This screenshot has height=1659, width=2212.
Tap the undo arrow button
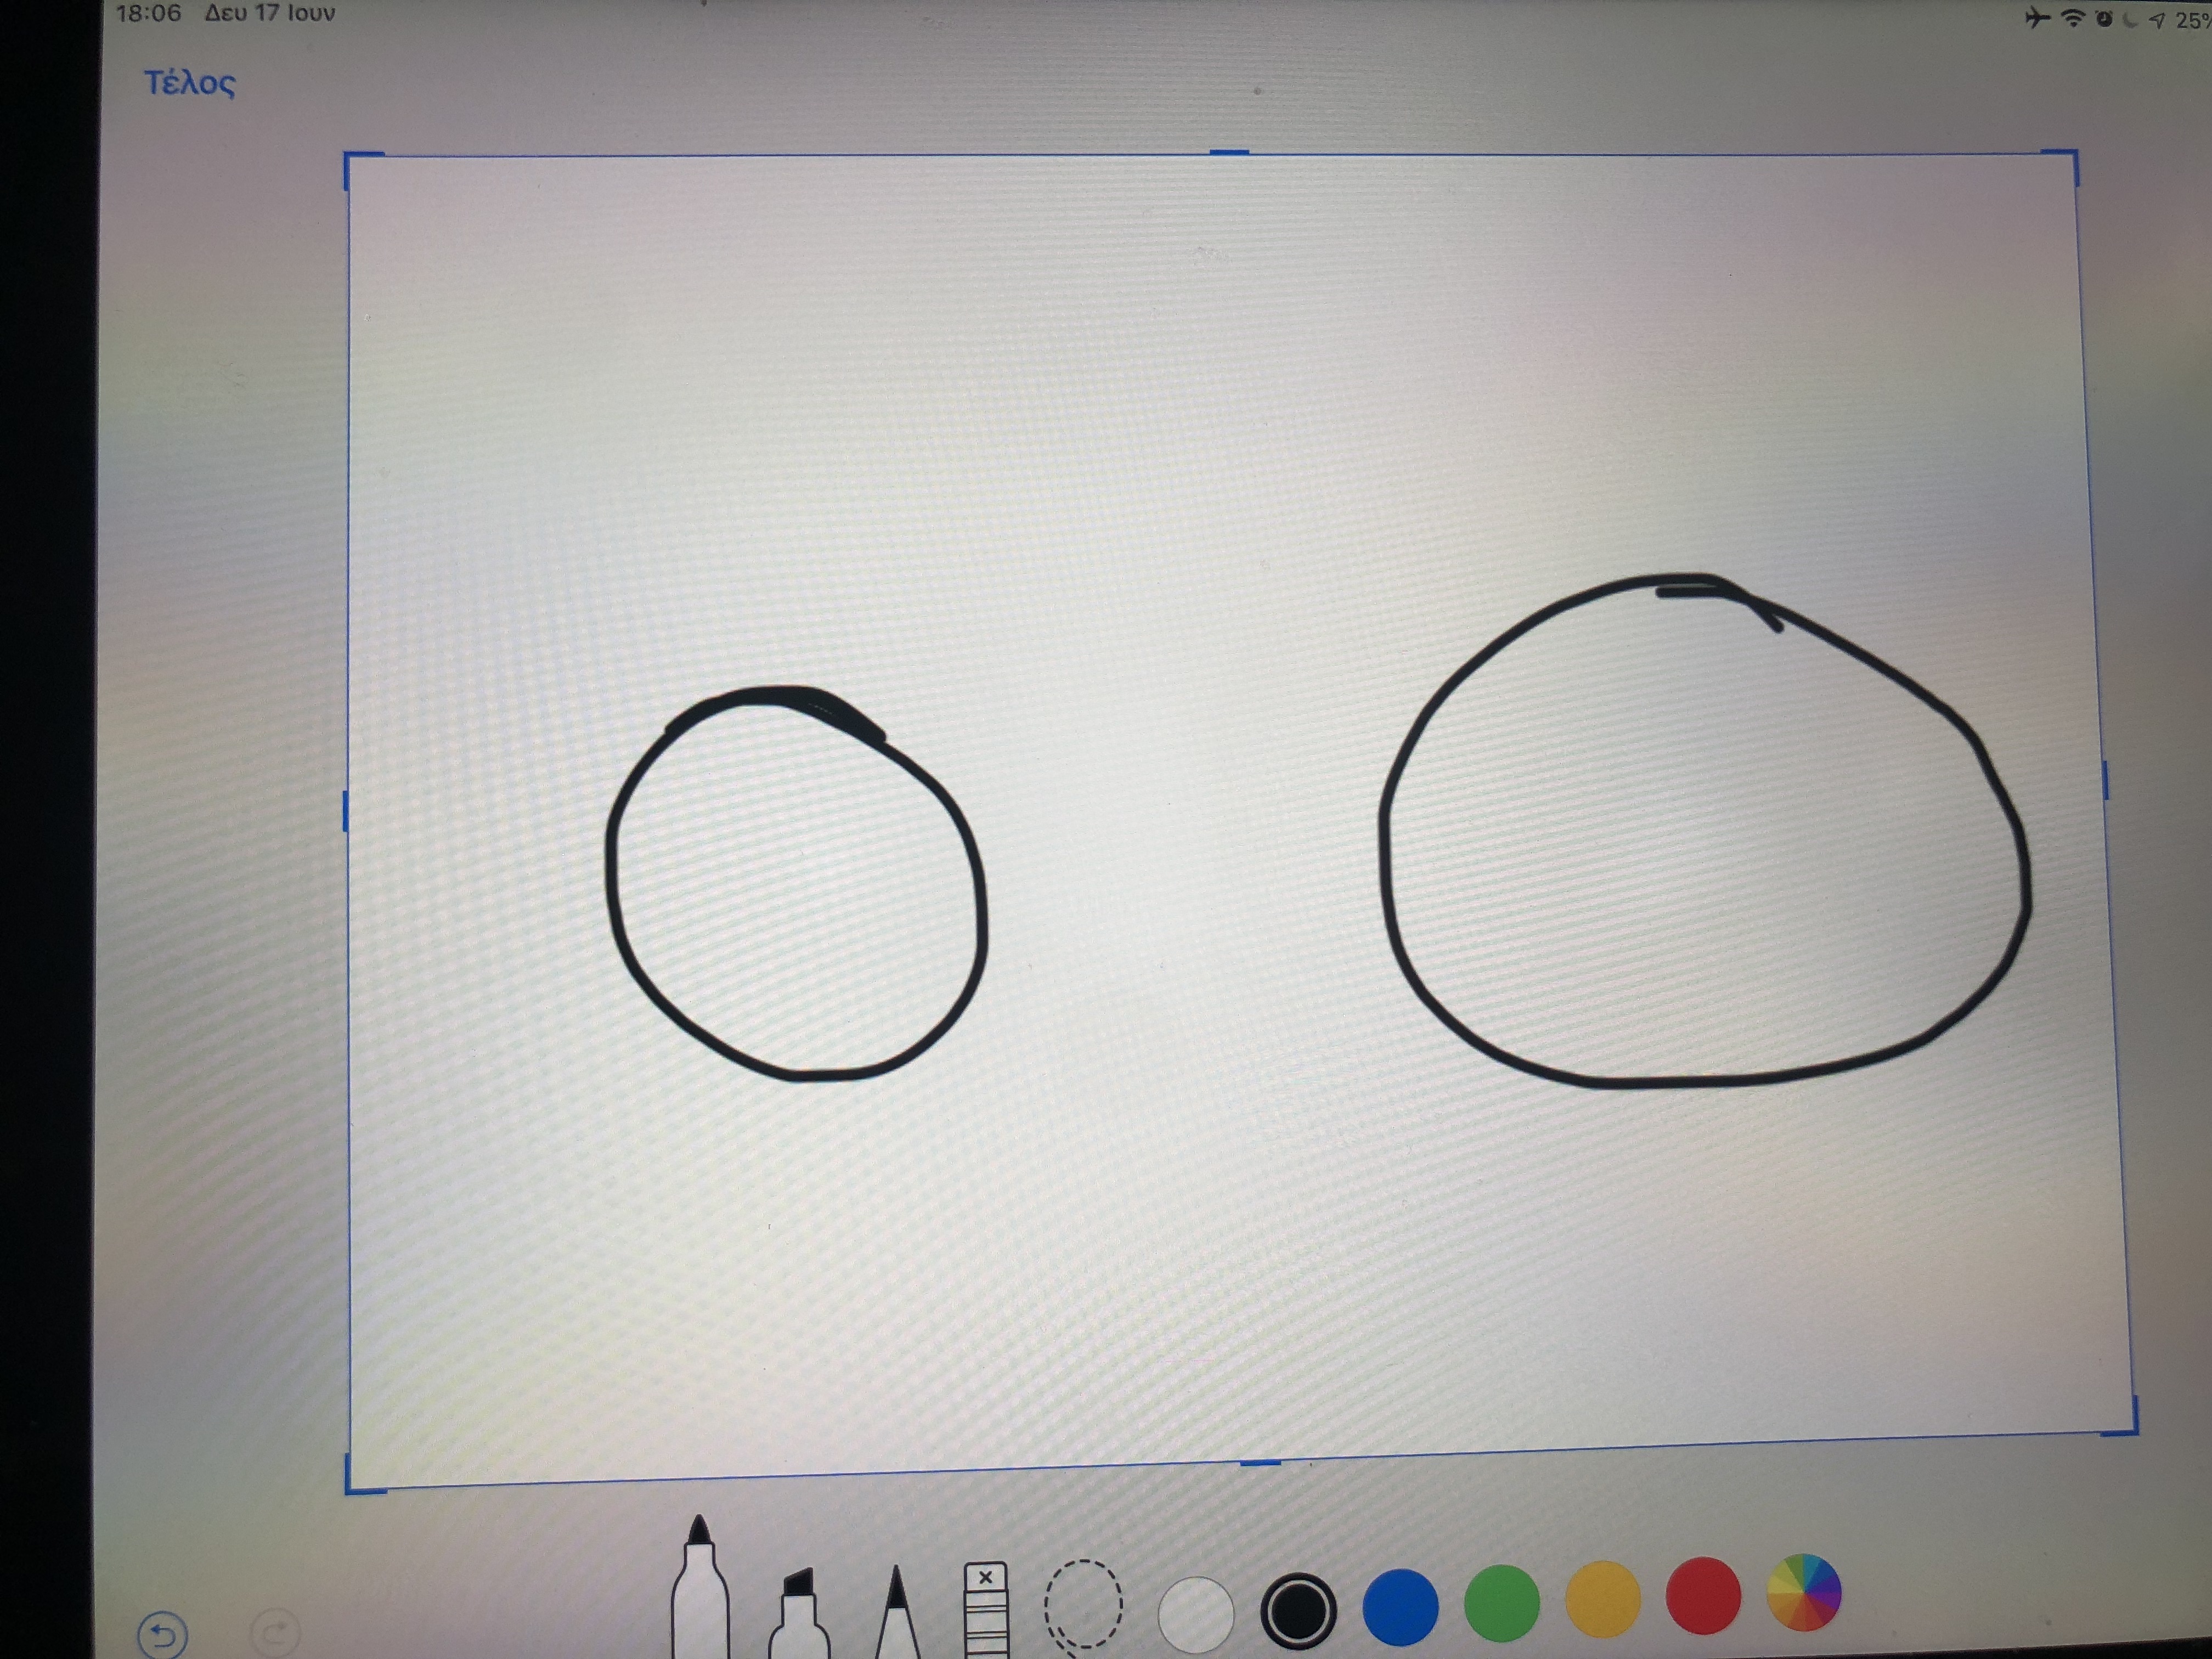[x=162, y=1636]
